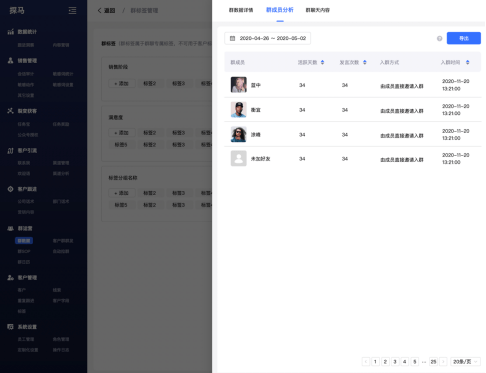Sort by 入群时间 using its sort arrows

[468, 62]
